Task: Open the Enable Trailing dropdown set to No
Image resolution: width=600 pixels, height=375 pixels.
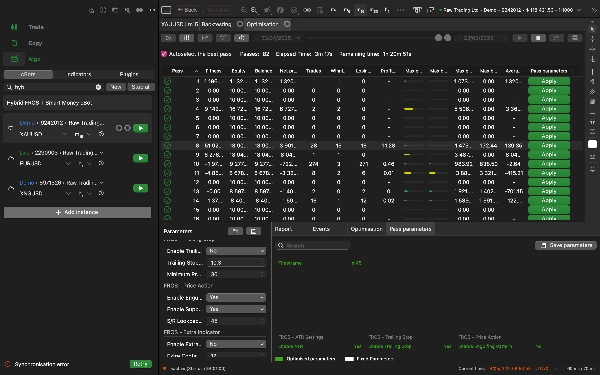Action: (236, 251)
